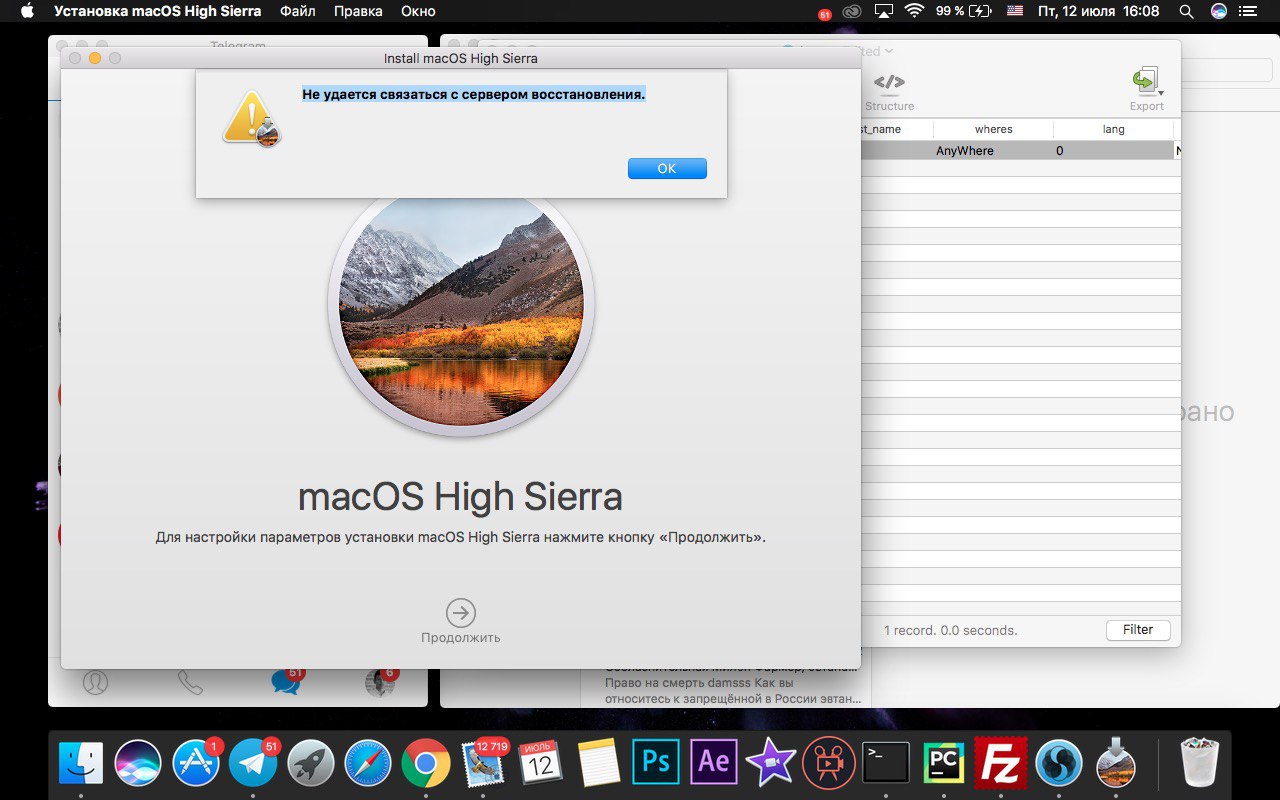Open the Файл menu
This screenshot has width=1280, height=800.
[297, 12]
